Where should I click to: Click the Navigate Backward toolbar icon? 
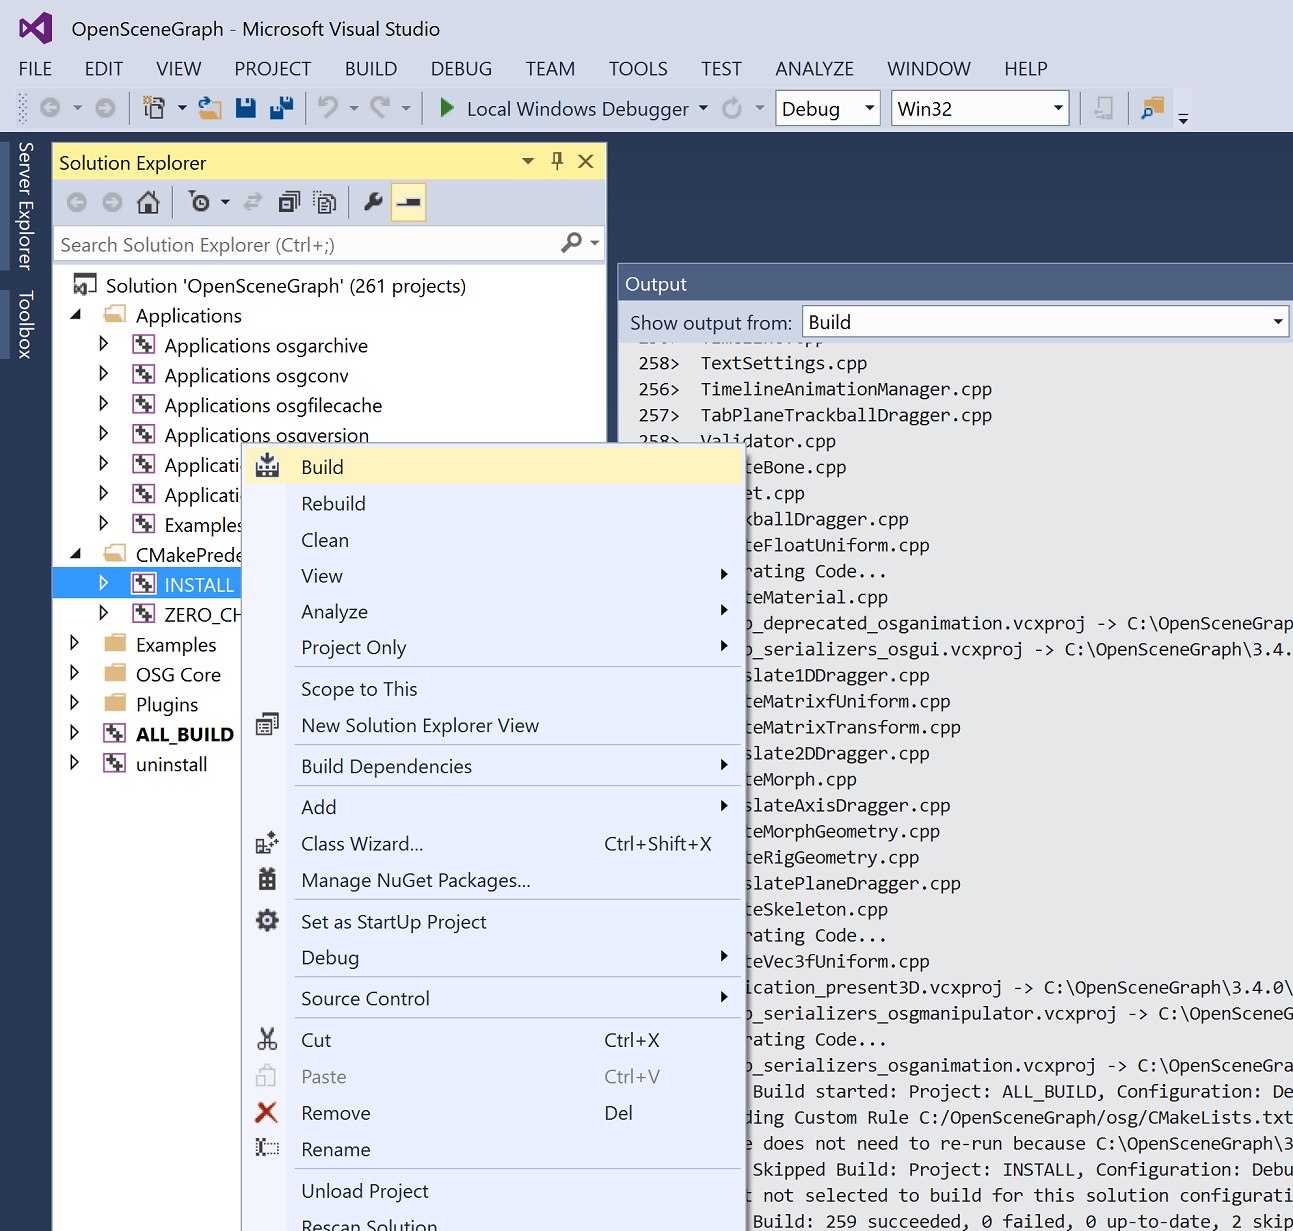49,108
